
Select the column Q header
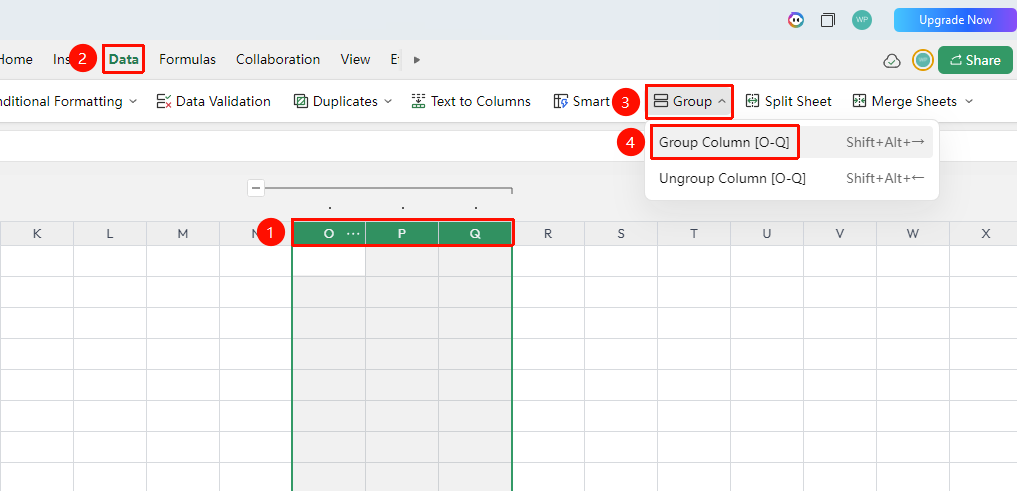(475, 234)
